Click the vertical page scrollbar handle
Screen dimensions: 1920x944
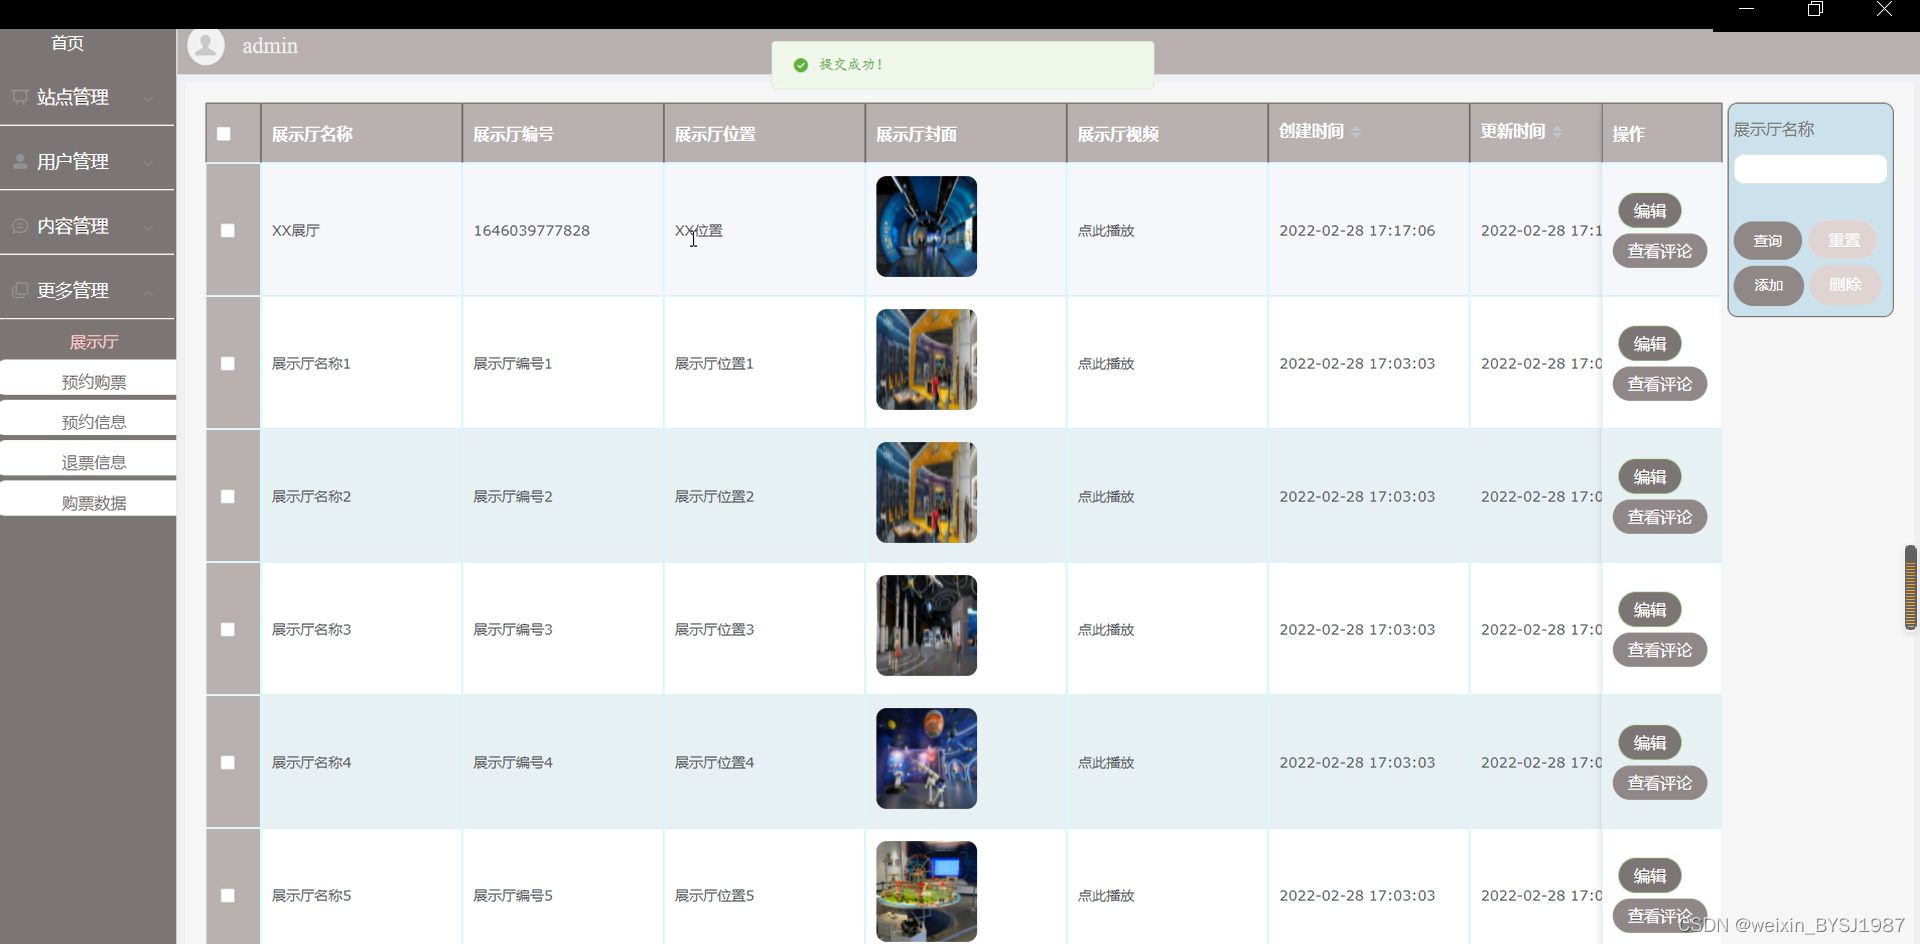[x=1910, y=588]
